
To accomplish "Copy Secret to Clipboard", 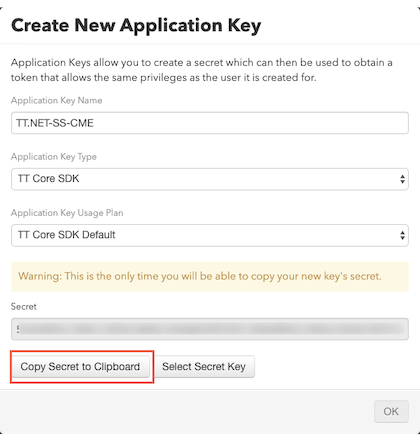I will 80,367.
